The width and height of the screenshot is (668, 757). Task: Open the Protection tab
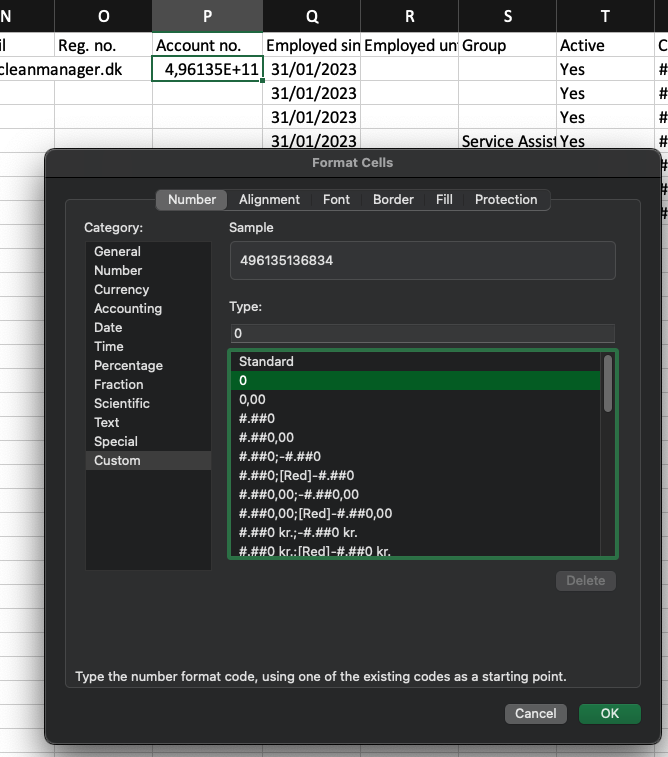click(x=506, y=199)
